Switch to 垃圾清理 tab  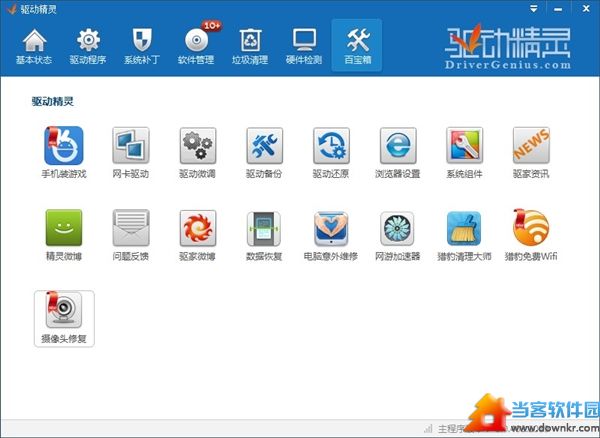click(250, 46)
